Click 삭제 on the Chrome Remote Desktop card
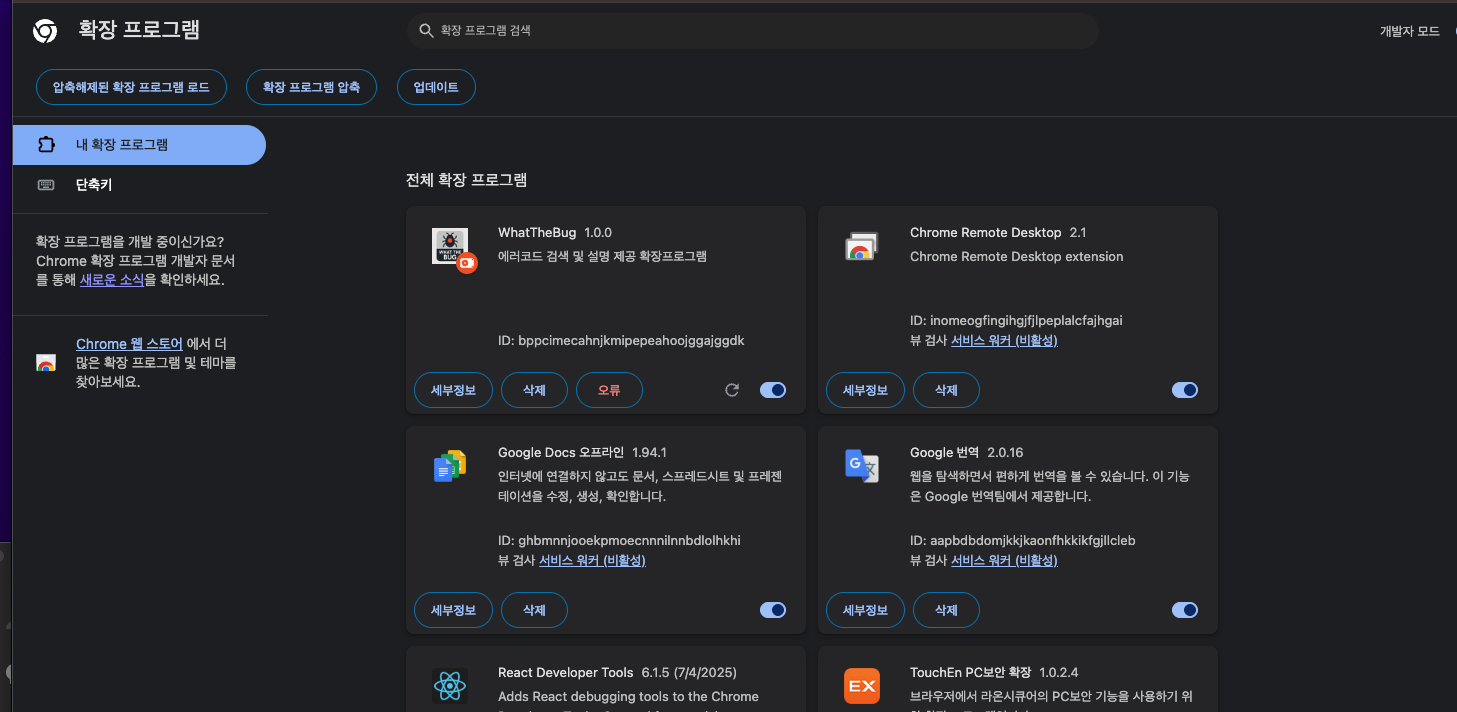Viewport: 1457px width, 712px height. (x=946, y=390)
